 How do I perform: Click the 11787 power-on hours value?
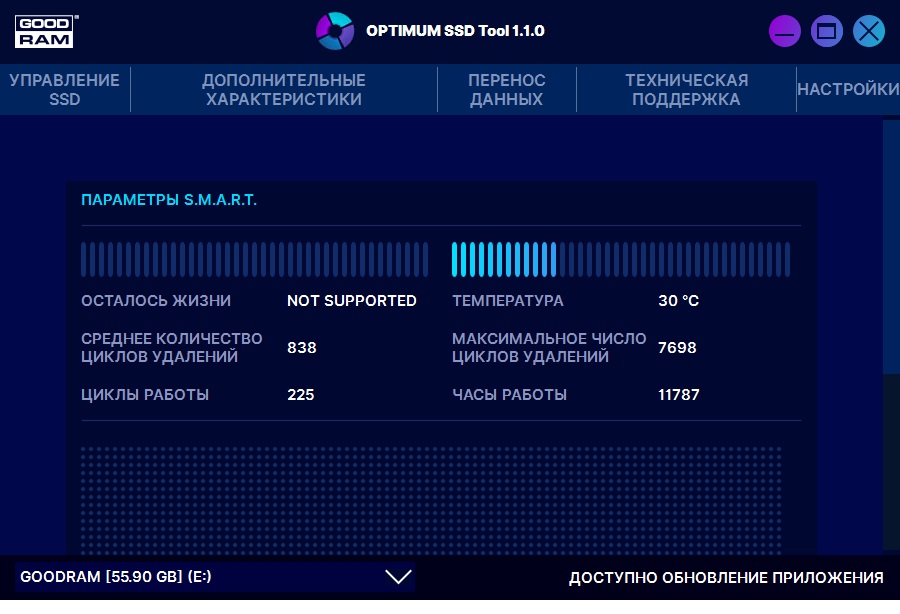[679, 395]
